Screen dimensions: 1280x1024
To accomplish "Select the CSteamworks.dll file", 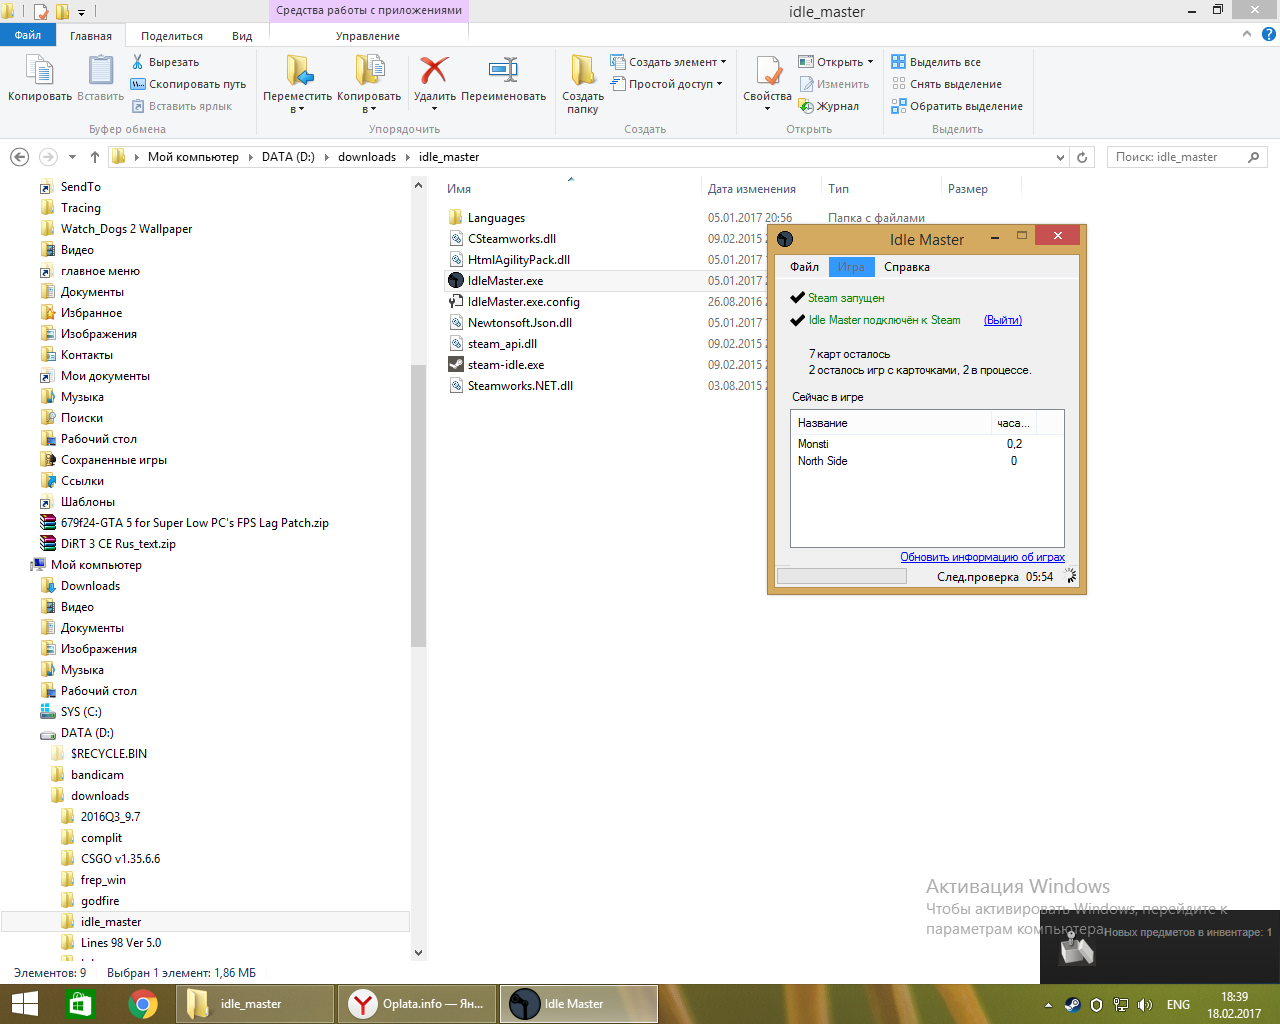I will (x=512, y=239).
